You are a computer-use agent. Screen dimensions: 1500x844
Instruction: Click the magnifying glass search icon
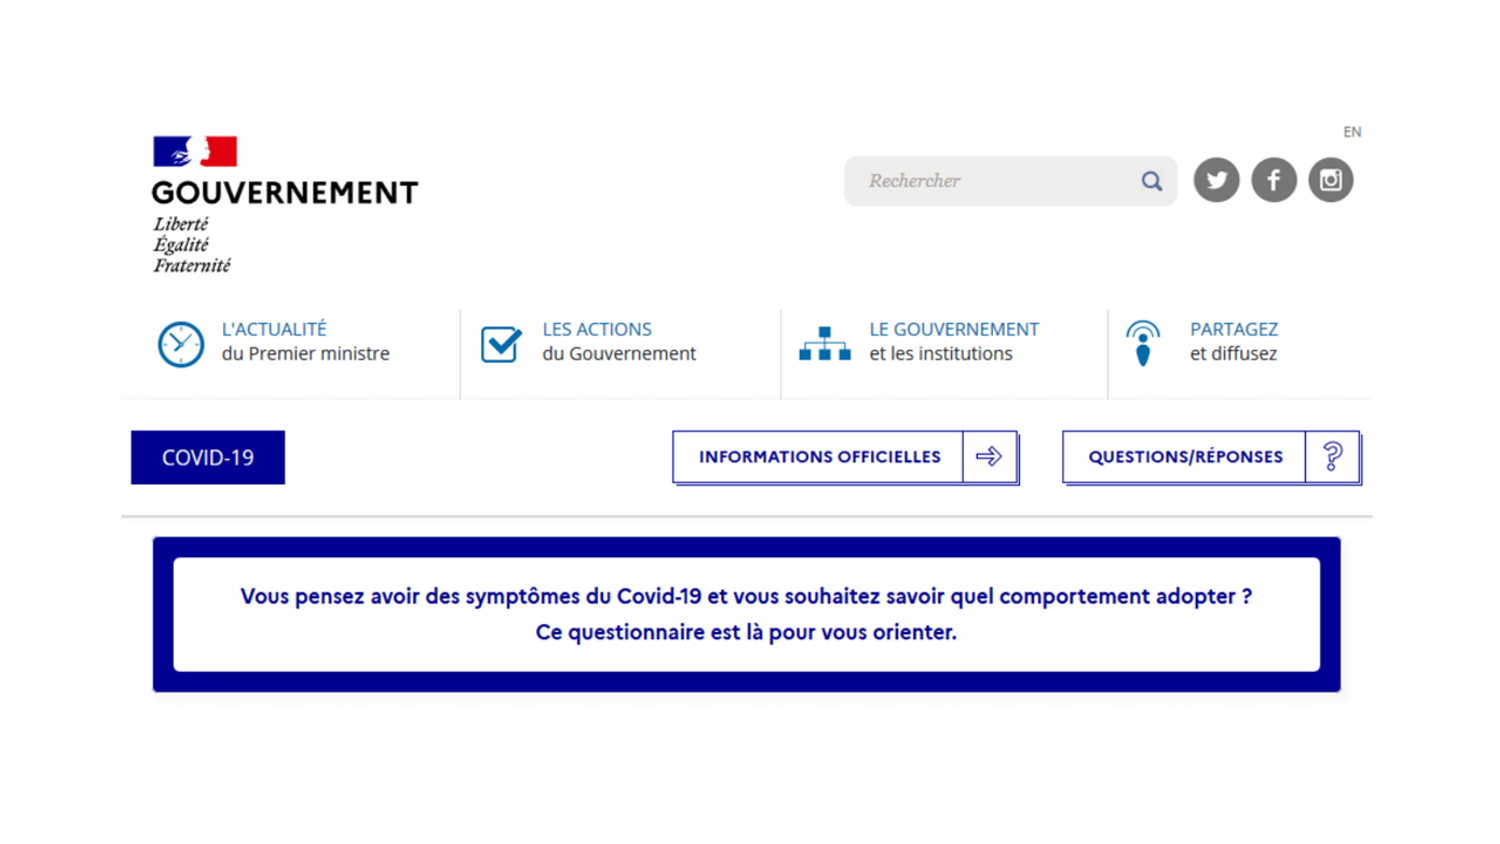[1152, 181]
